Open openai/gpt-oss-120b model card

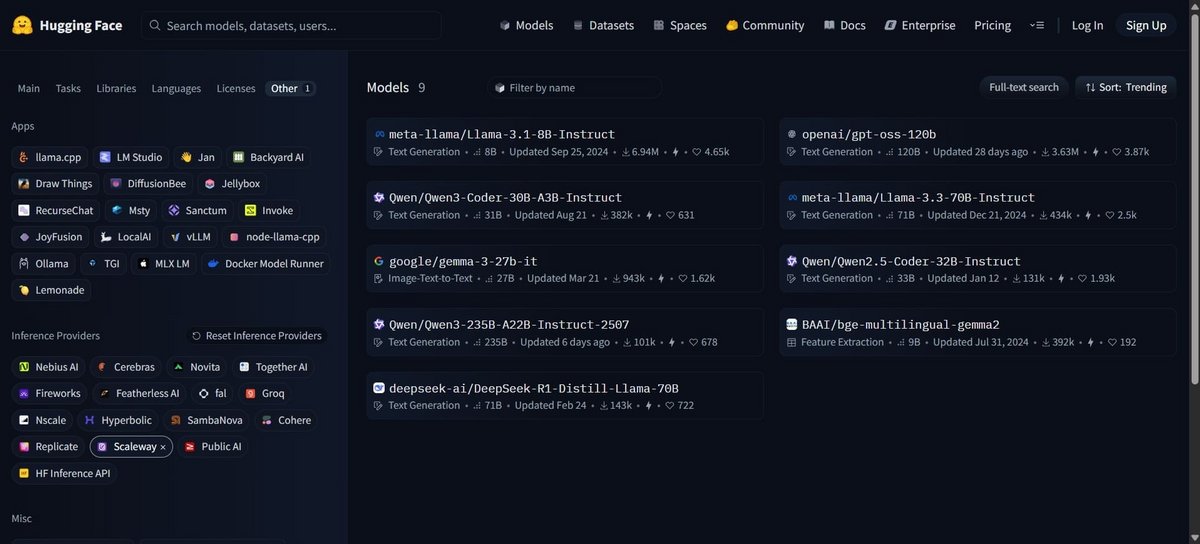(978, 142)
